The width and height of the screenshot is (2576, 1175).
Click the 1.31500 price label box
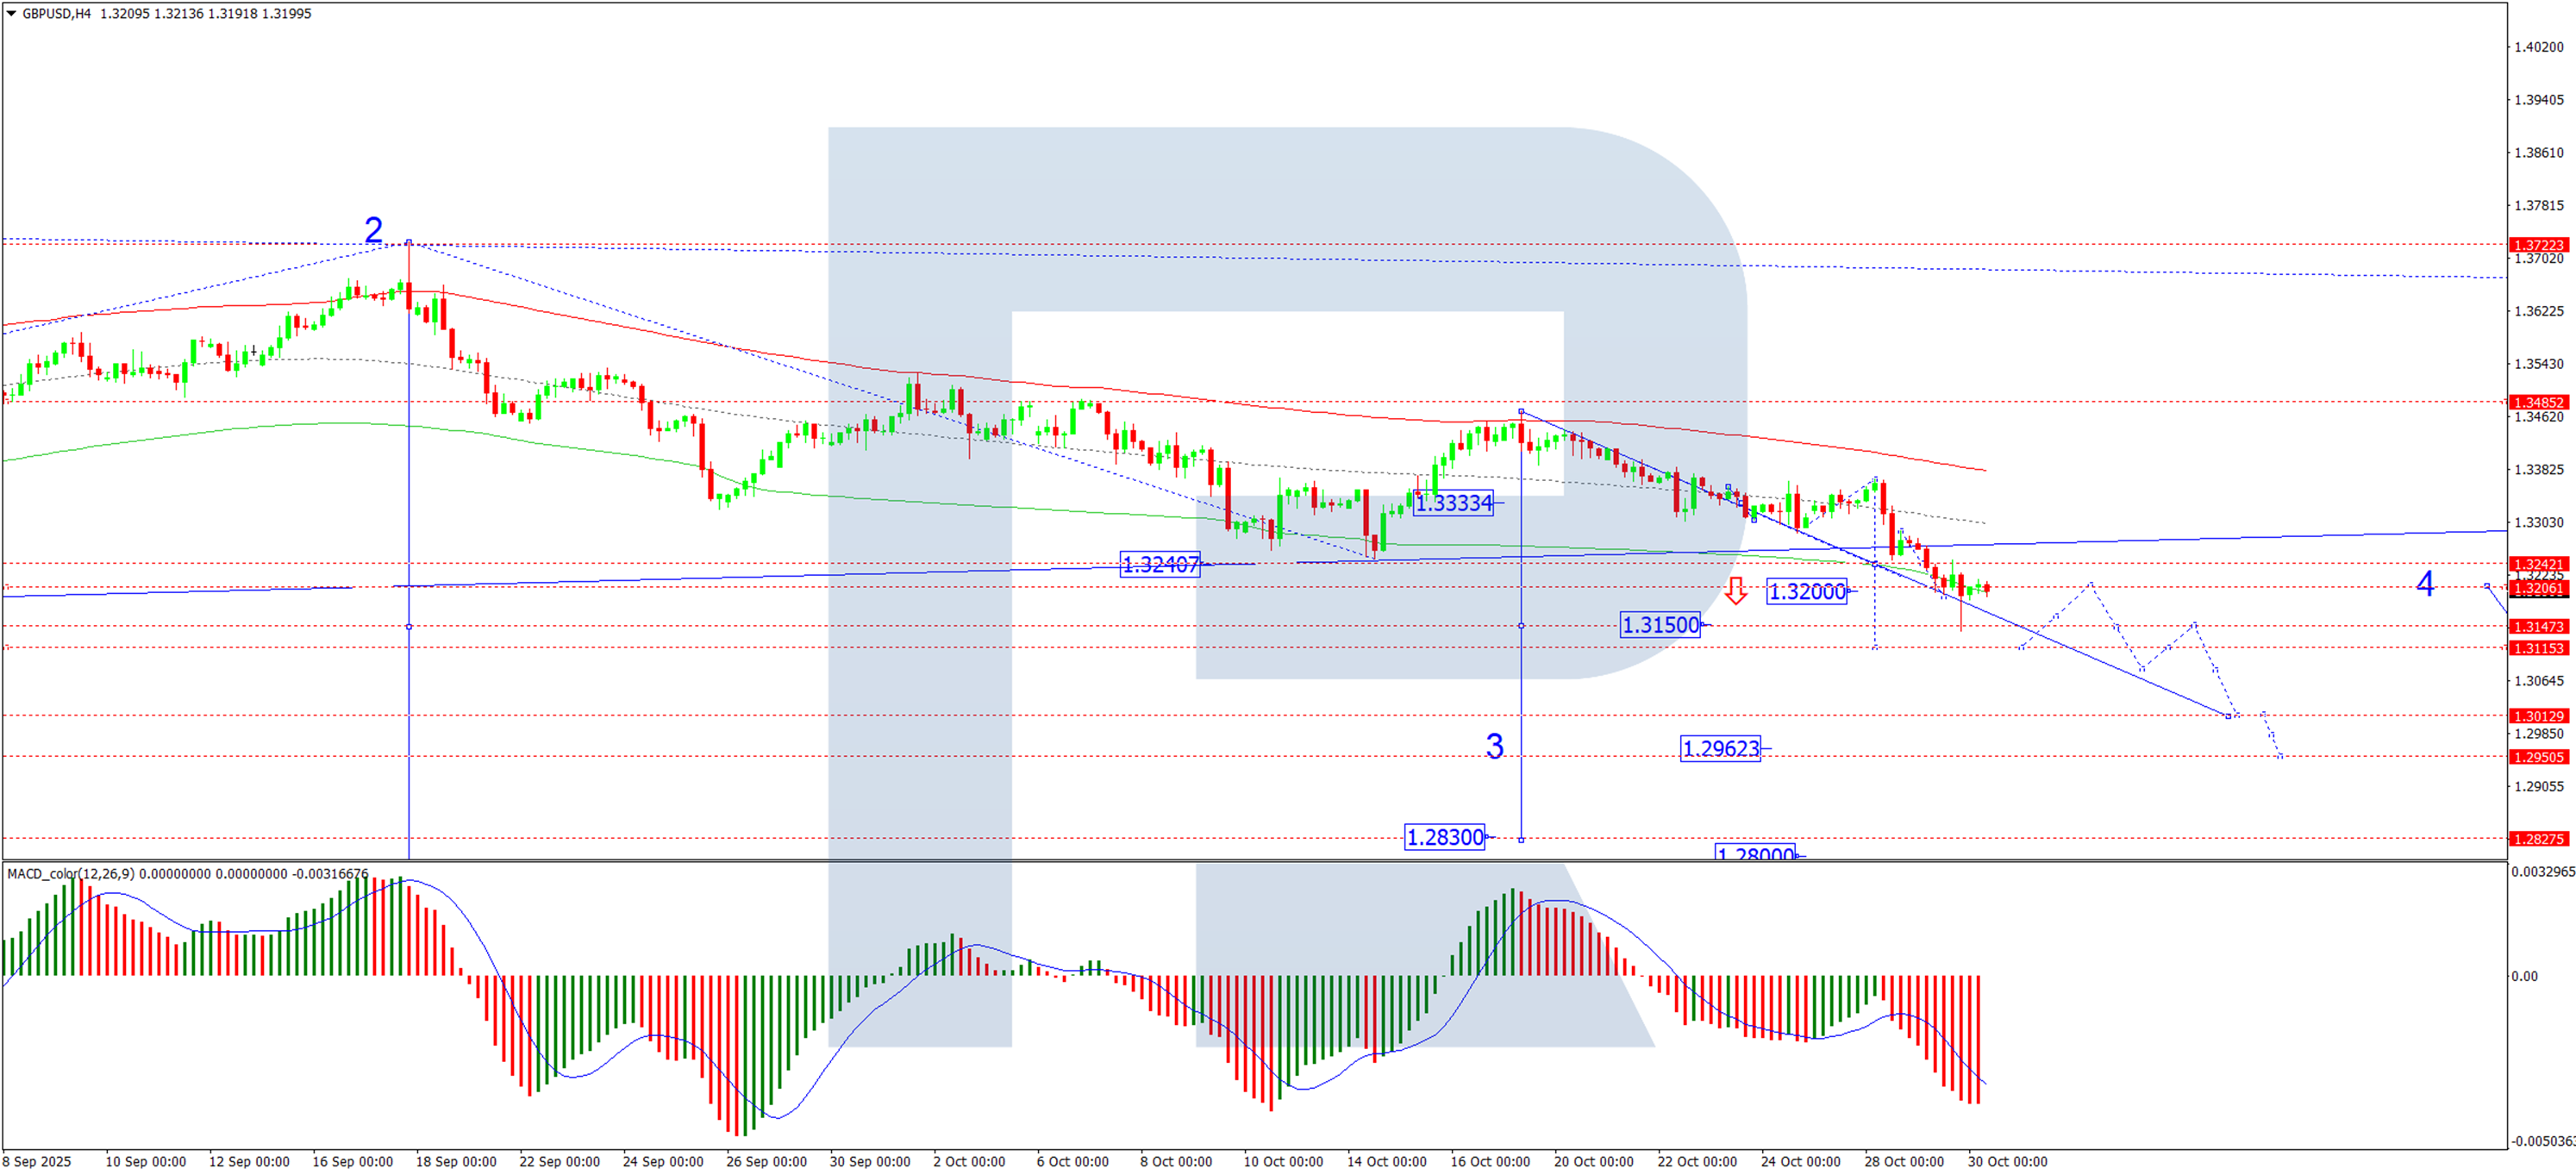click(x=1660, y=625)
